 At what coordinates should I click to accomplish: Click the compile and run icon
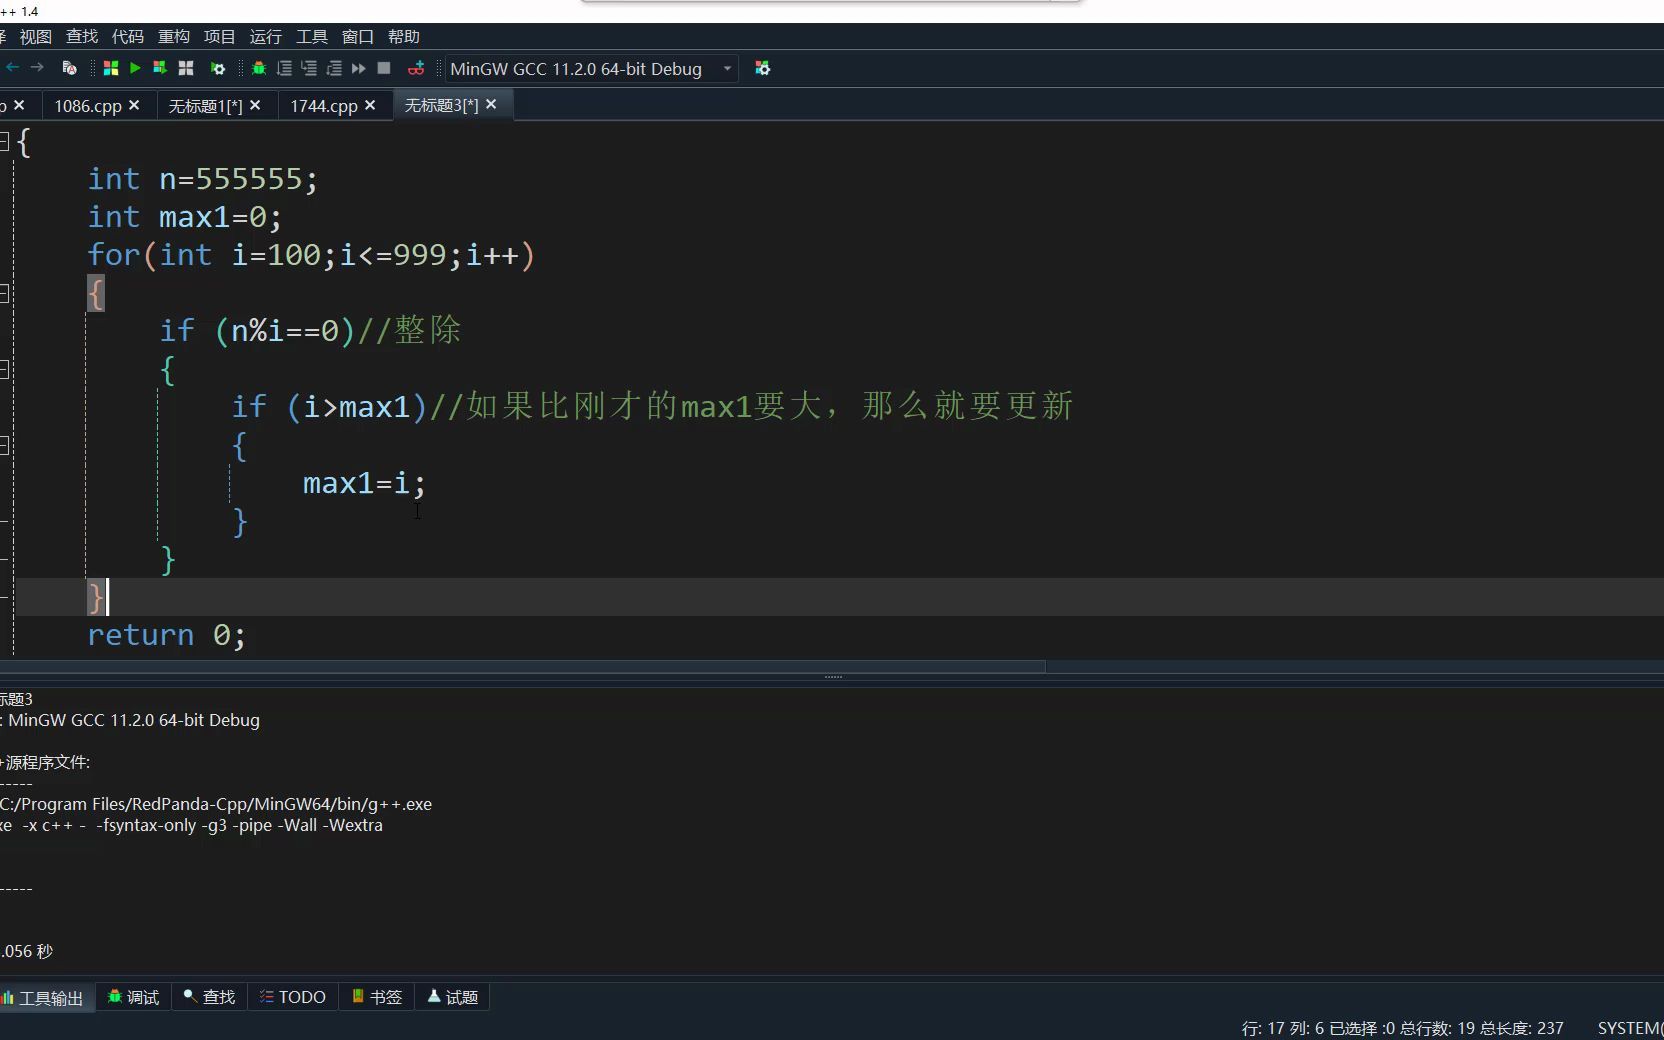point(160,68)
